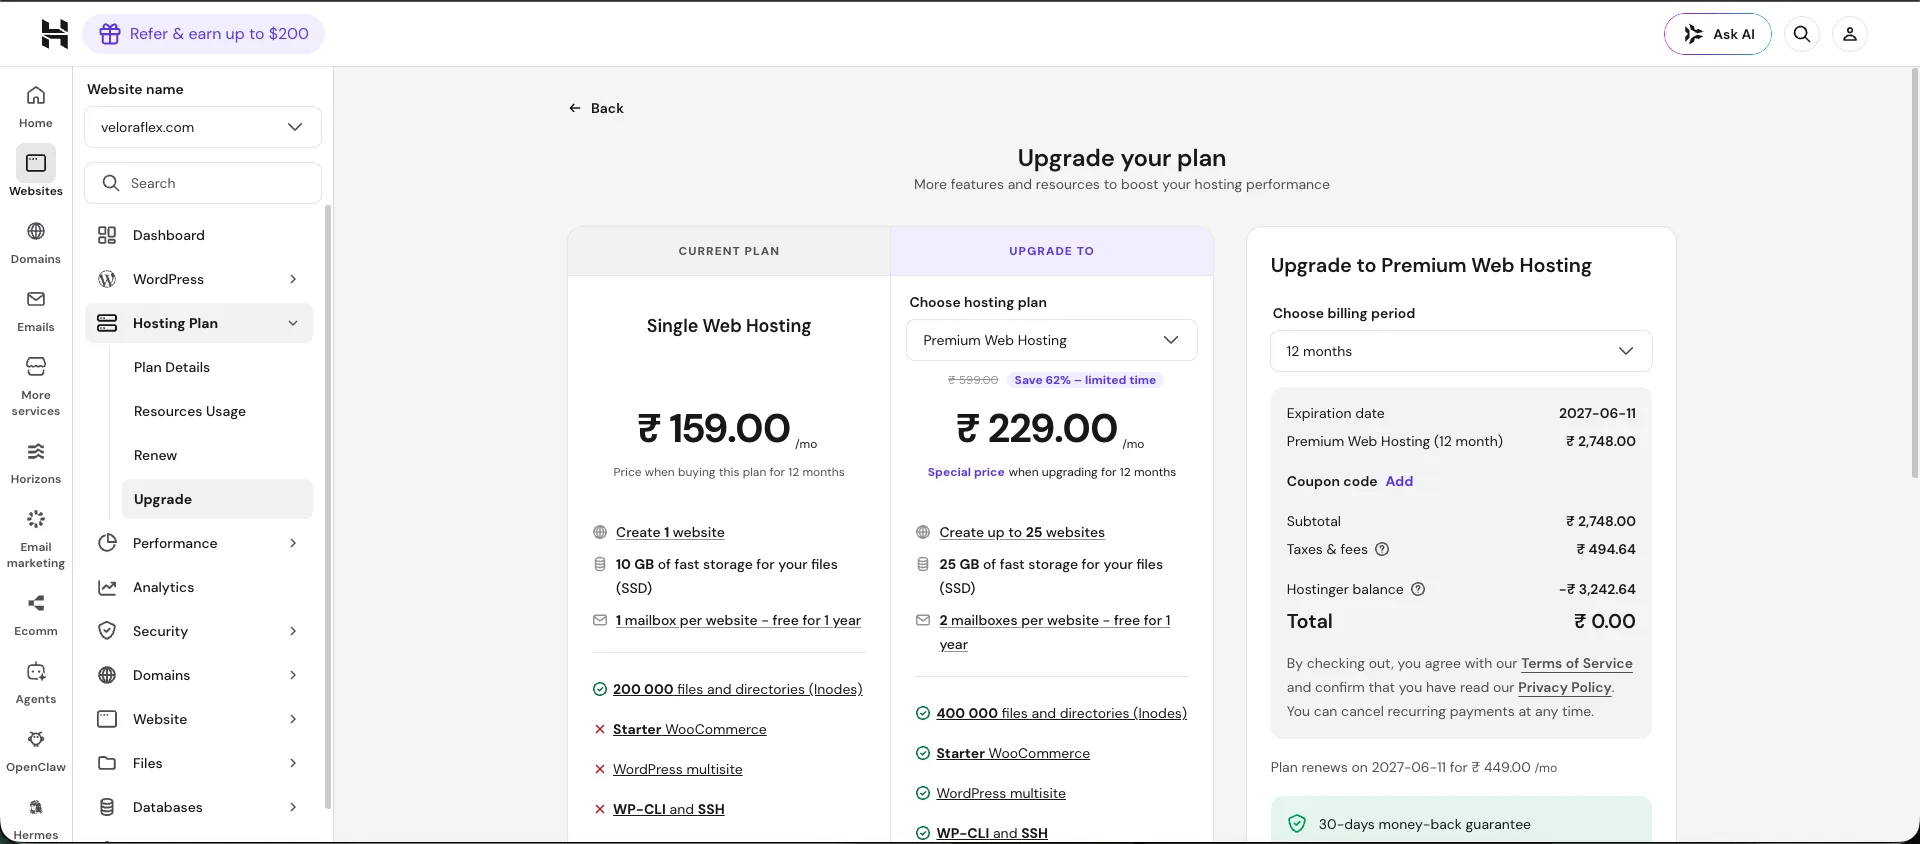Image resolution: width=1920 pixels, height=844 pixels.
Task: Click the search magnifier in top bar
Action: (1802, 34)
